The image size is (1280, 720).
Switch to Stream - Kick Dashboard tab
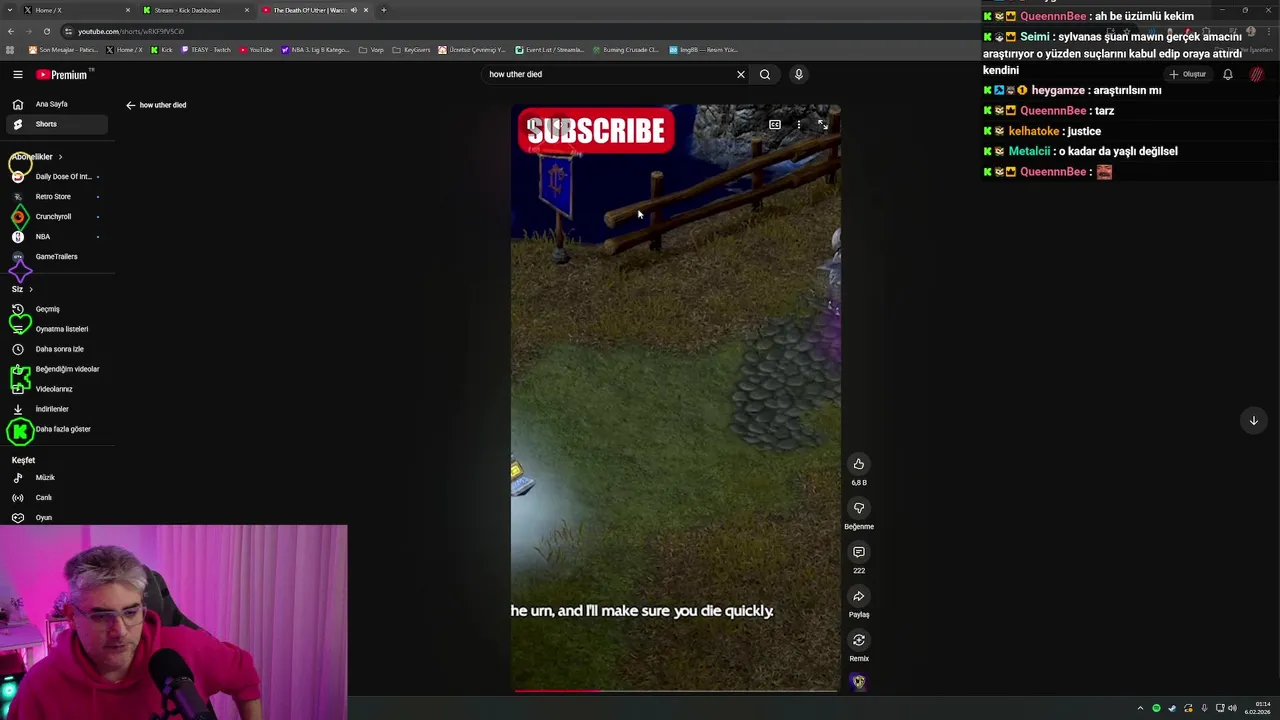(195, 10)
